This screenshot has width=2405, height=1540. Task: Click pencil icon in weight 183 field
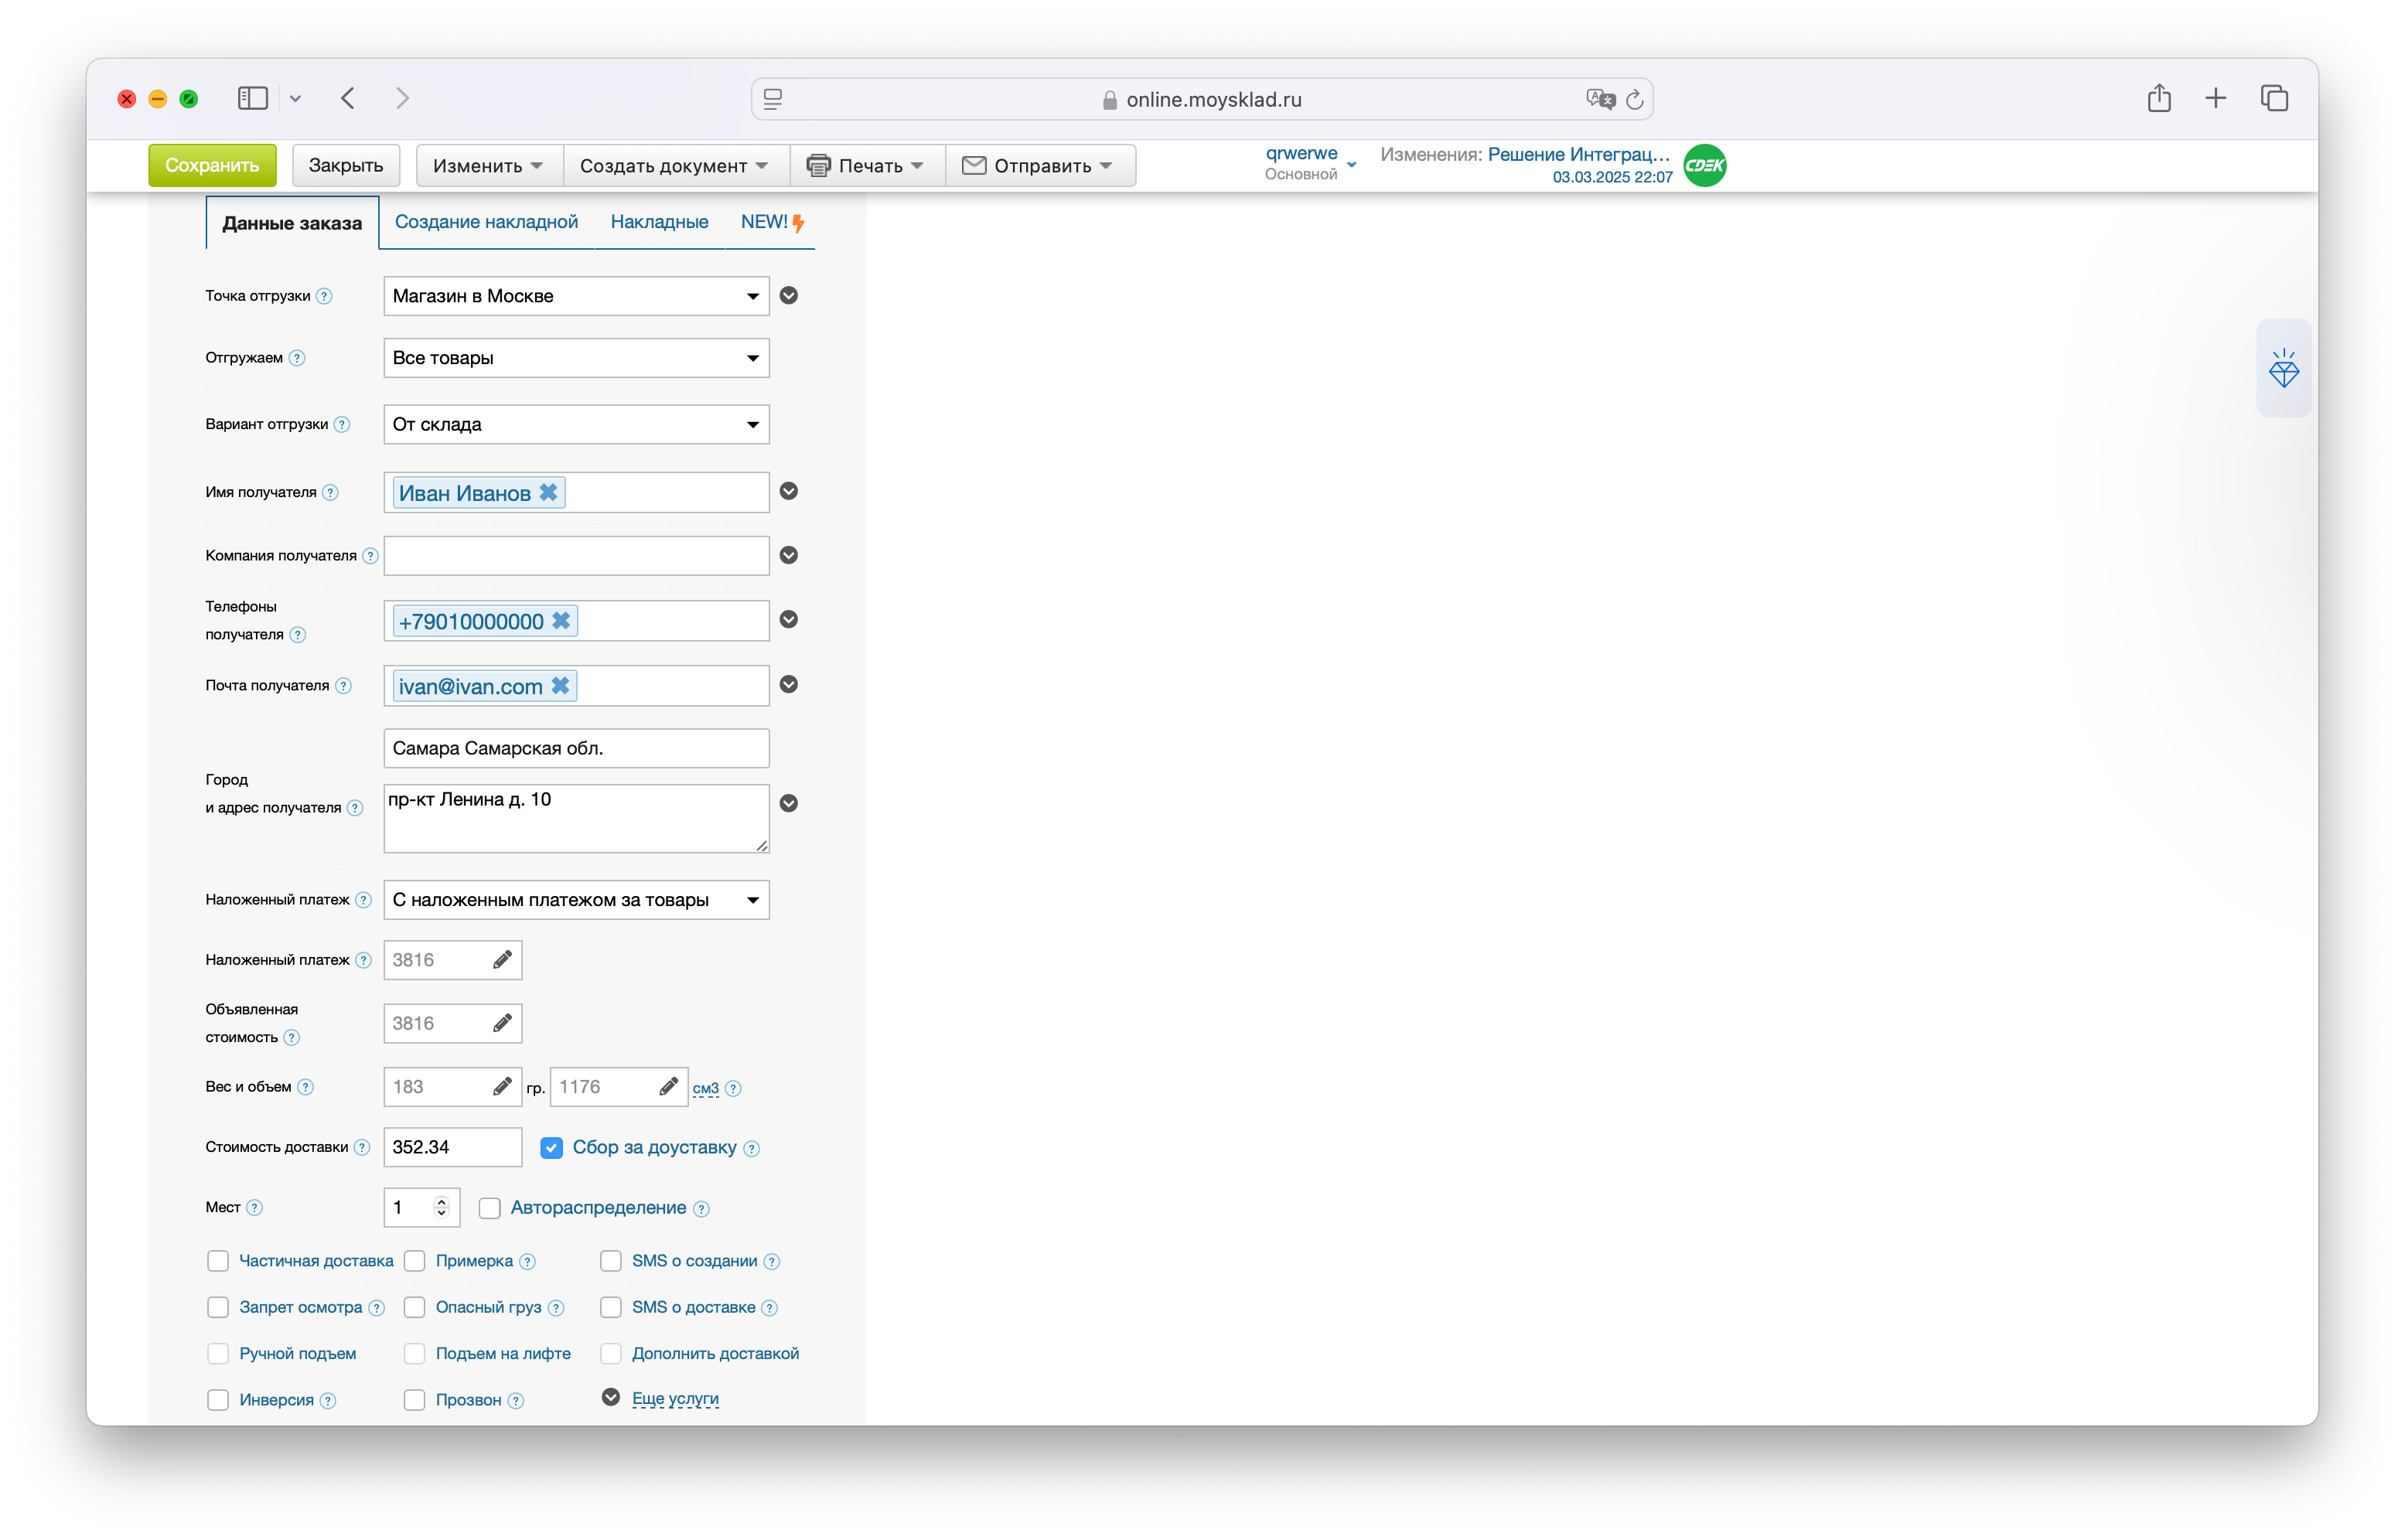502,1086
